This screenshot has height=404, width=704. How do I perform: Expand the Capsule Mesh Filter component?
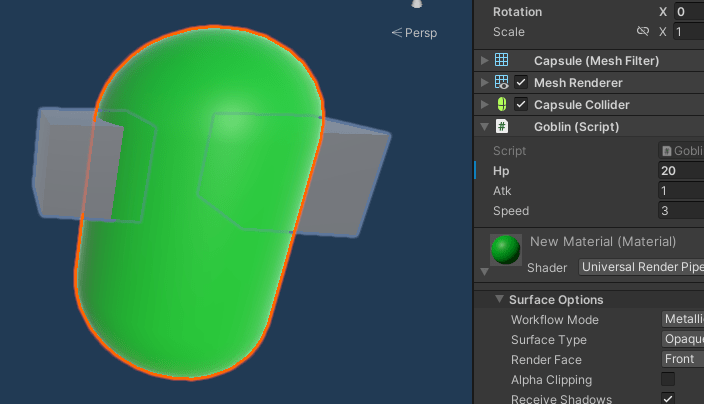[x=485, y=61]
